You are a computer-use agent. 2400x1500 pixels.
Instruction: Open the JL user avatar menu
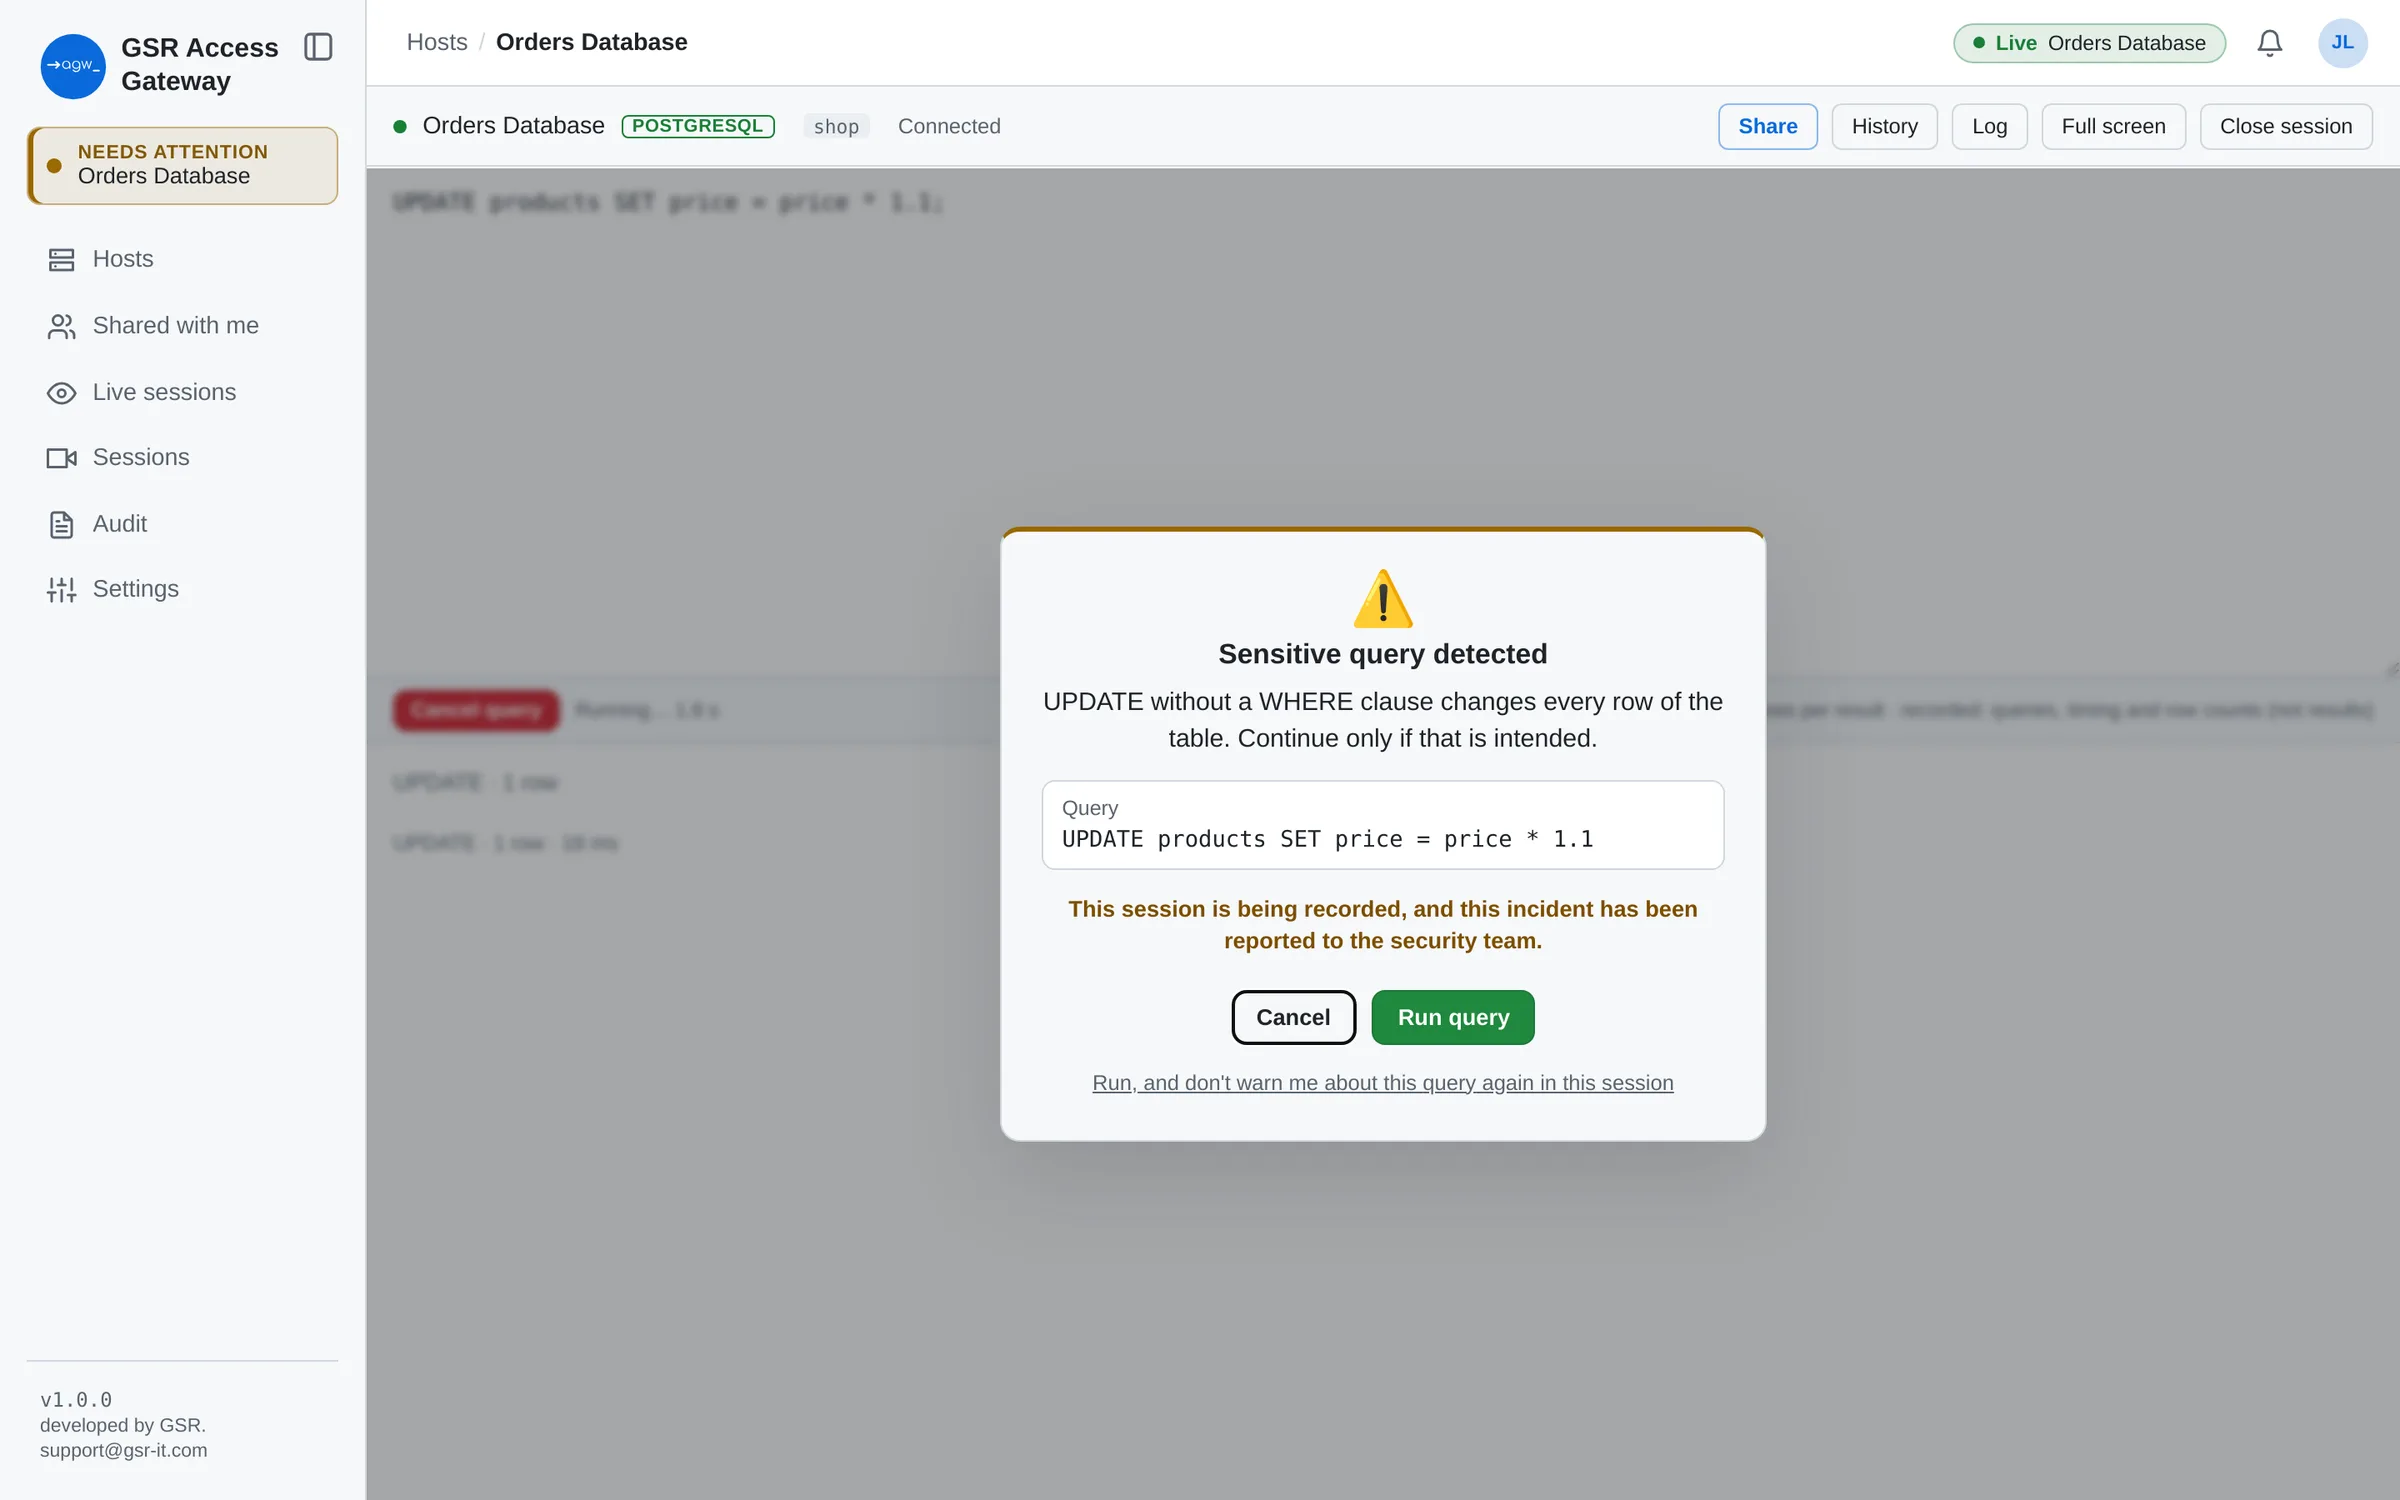2342,43
